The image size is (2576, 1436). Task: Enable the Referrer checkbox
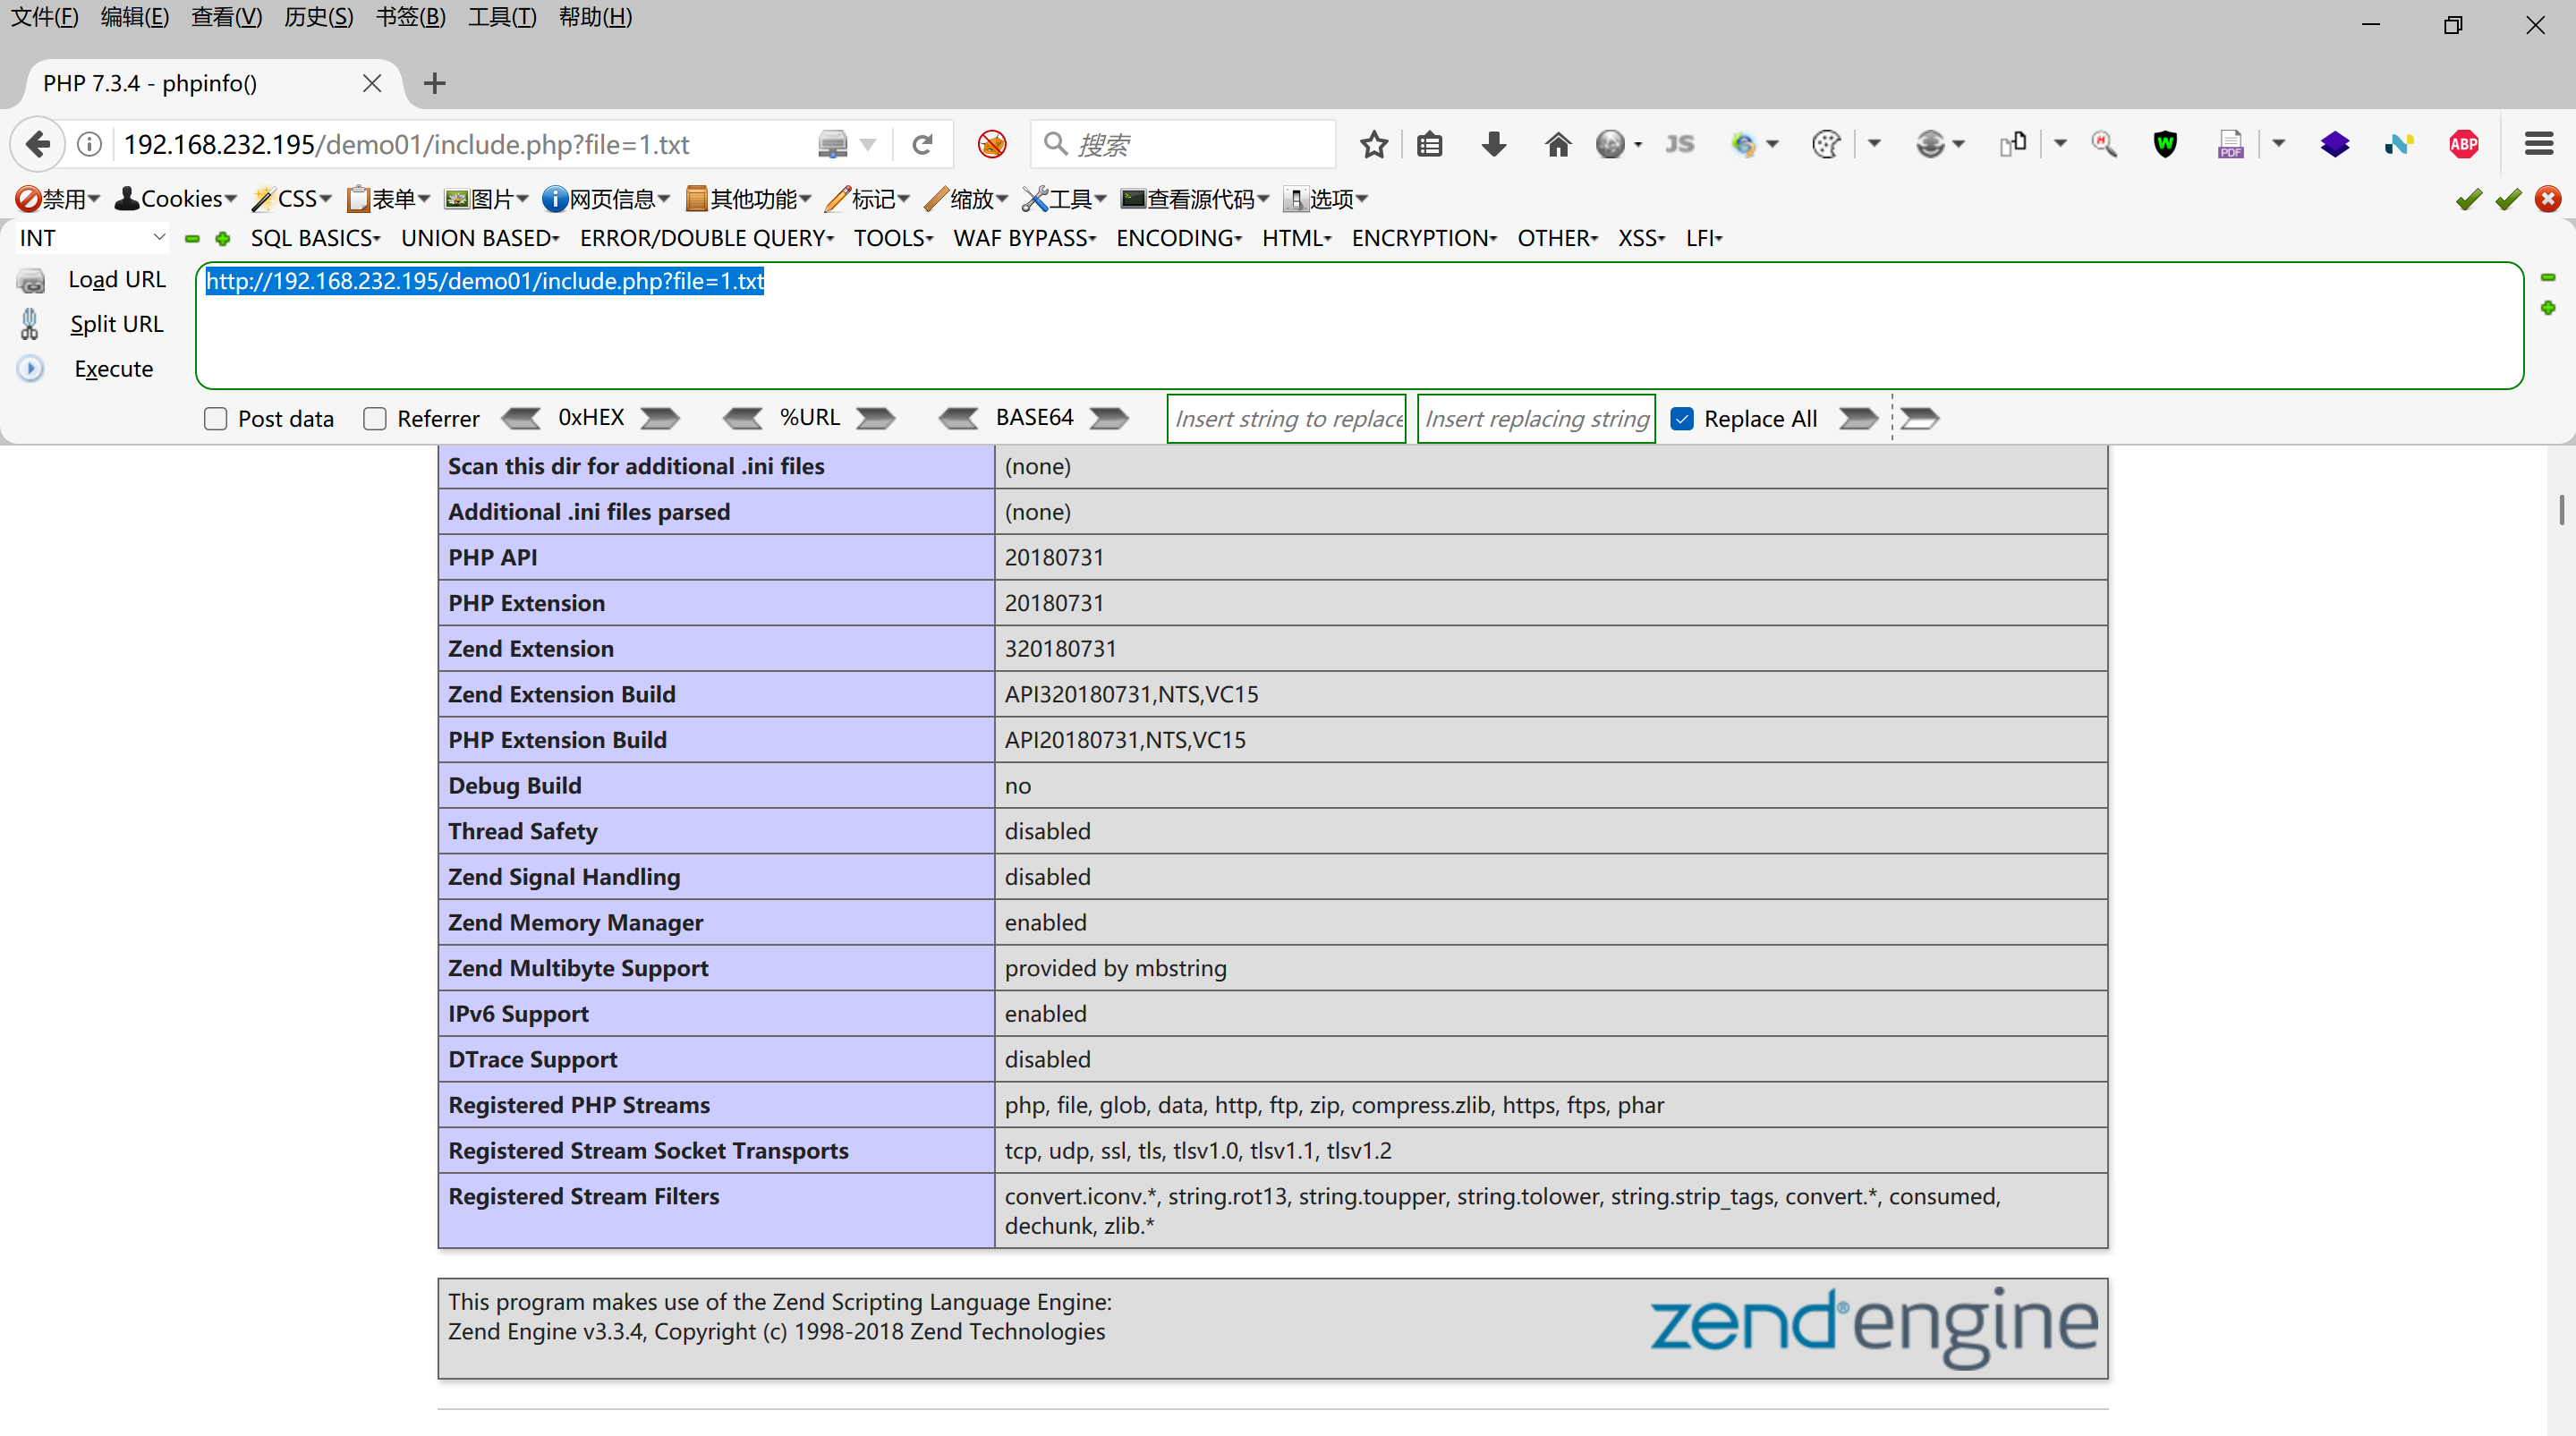[375, 419]
